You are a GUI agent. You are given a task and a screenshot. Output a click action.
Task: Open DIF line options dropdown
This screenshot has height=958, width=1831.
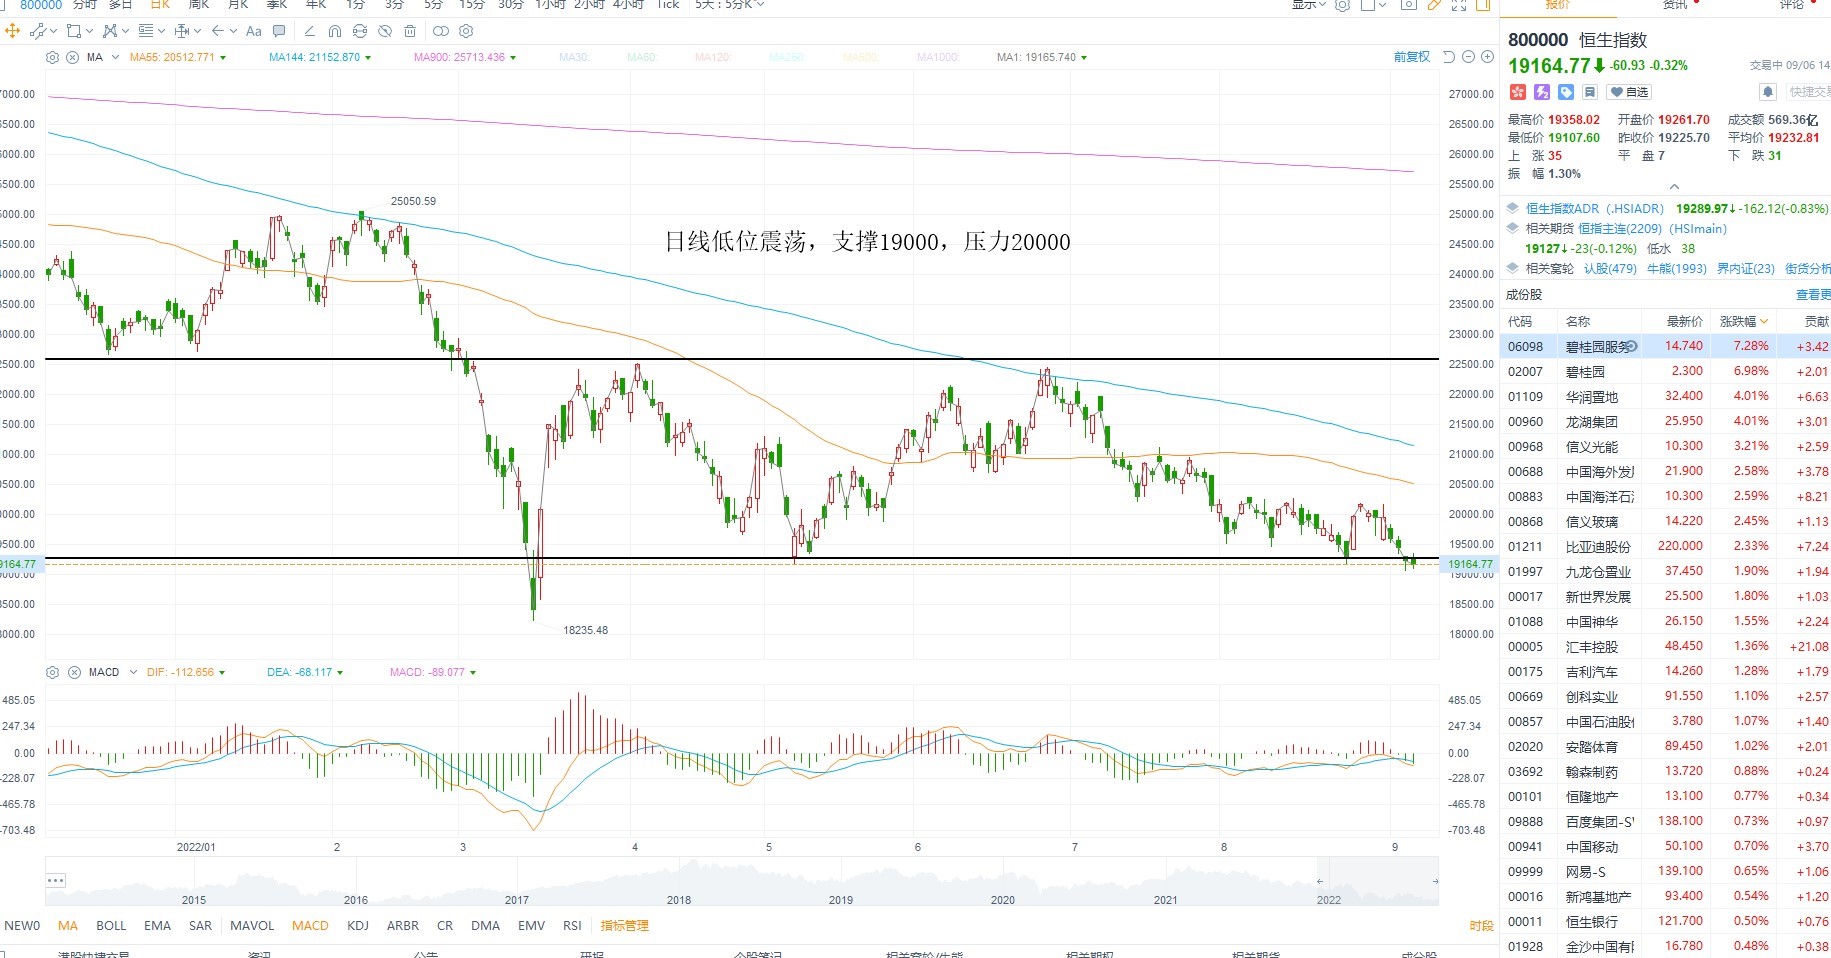click(x=222, y=673)
